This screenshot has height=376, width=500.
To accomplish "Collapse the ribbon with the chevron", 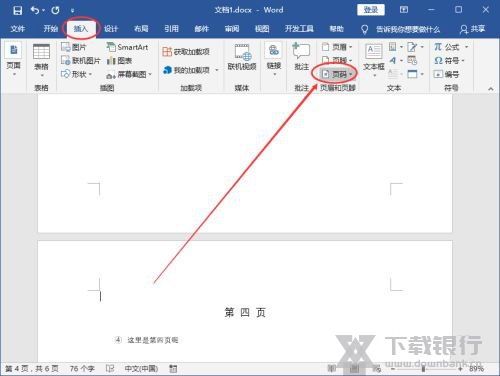I will (x=491, y=89).
